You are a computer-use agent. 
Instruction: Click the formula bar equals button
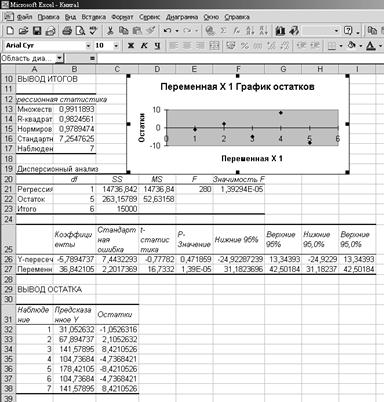coord(92,59)
